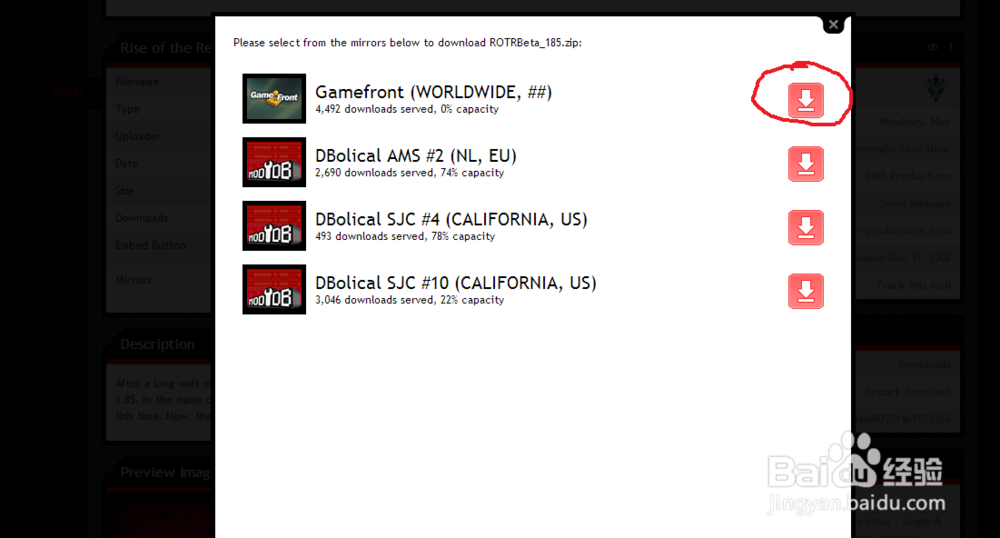1000x538 pixels.
Task: Click the Embed Button label on background page
Action: click(x=151, y=245)
